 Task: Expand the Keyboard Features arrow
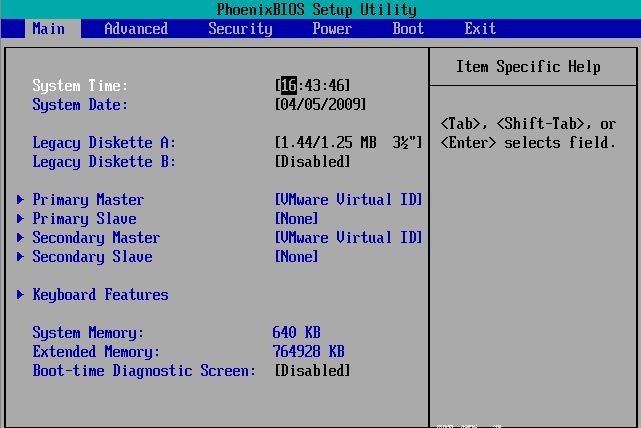coord(21,295)
